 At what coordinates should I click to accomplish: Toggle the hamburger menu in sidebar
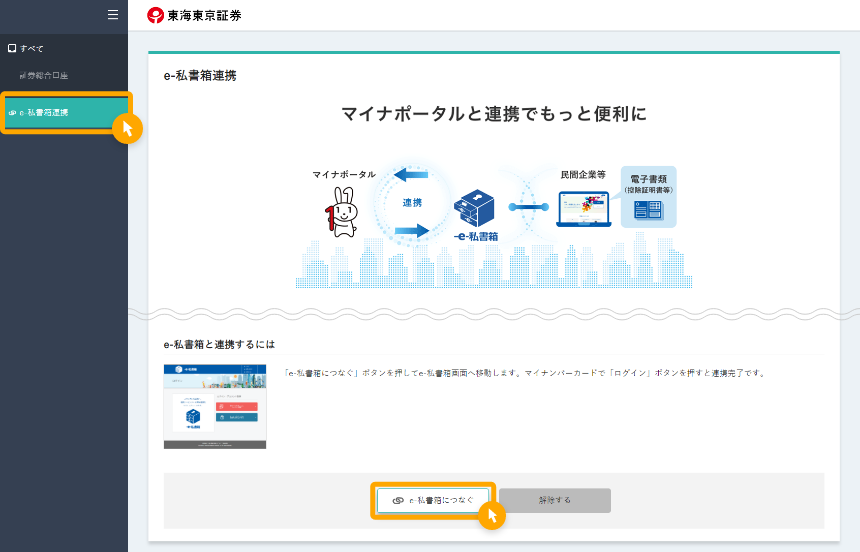tap(113, 15)
